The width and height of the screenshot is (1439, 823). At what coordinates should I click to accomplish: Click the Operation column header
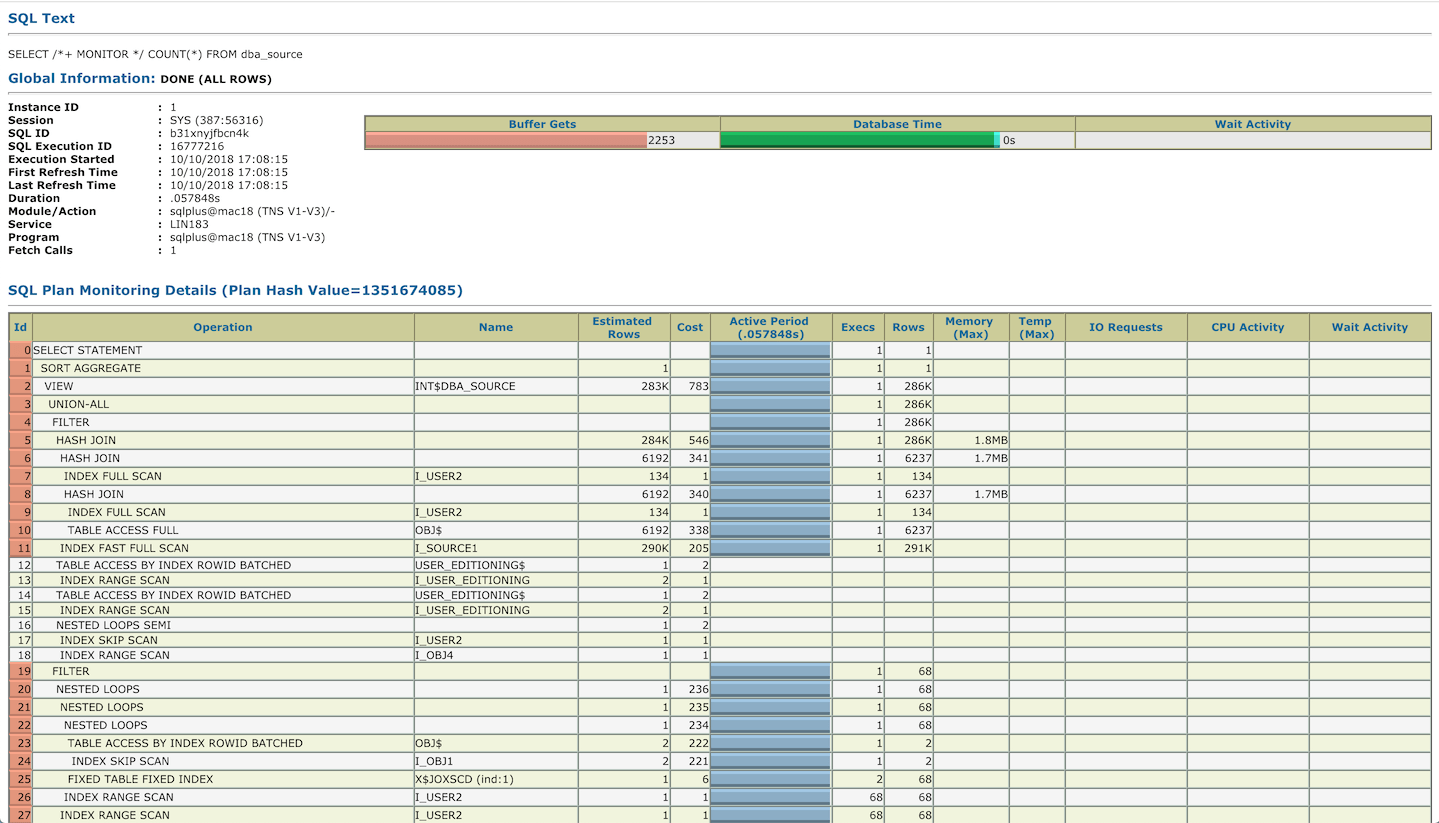(x=223, y=327)
